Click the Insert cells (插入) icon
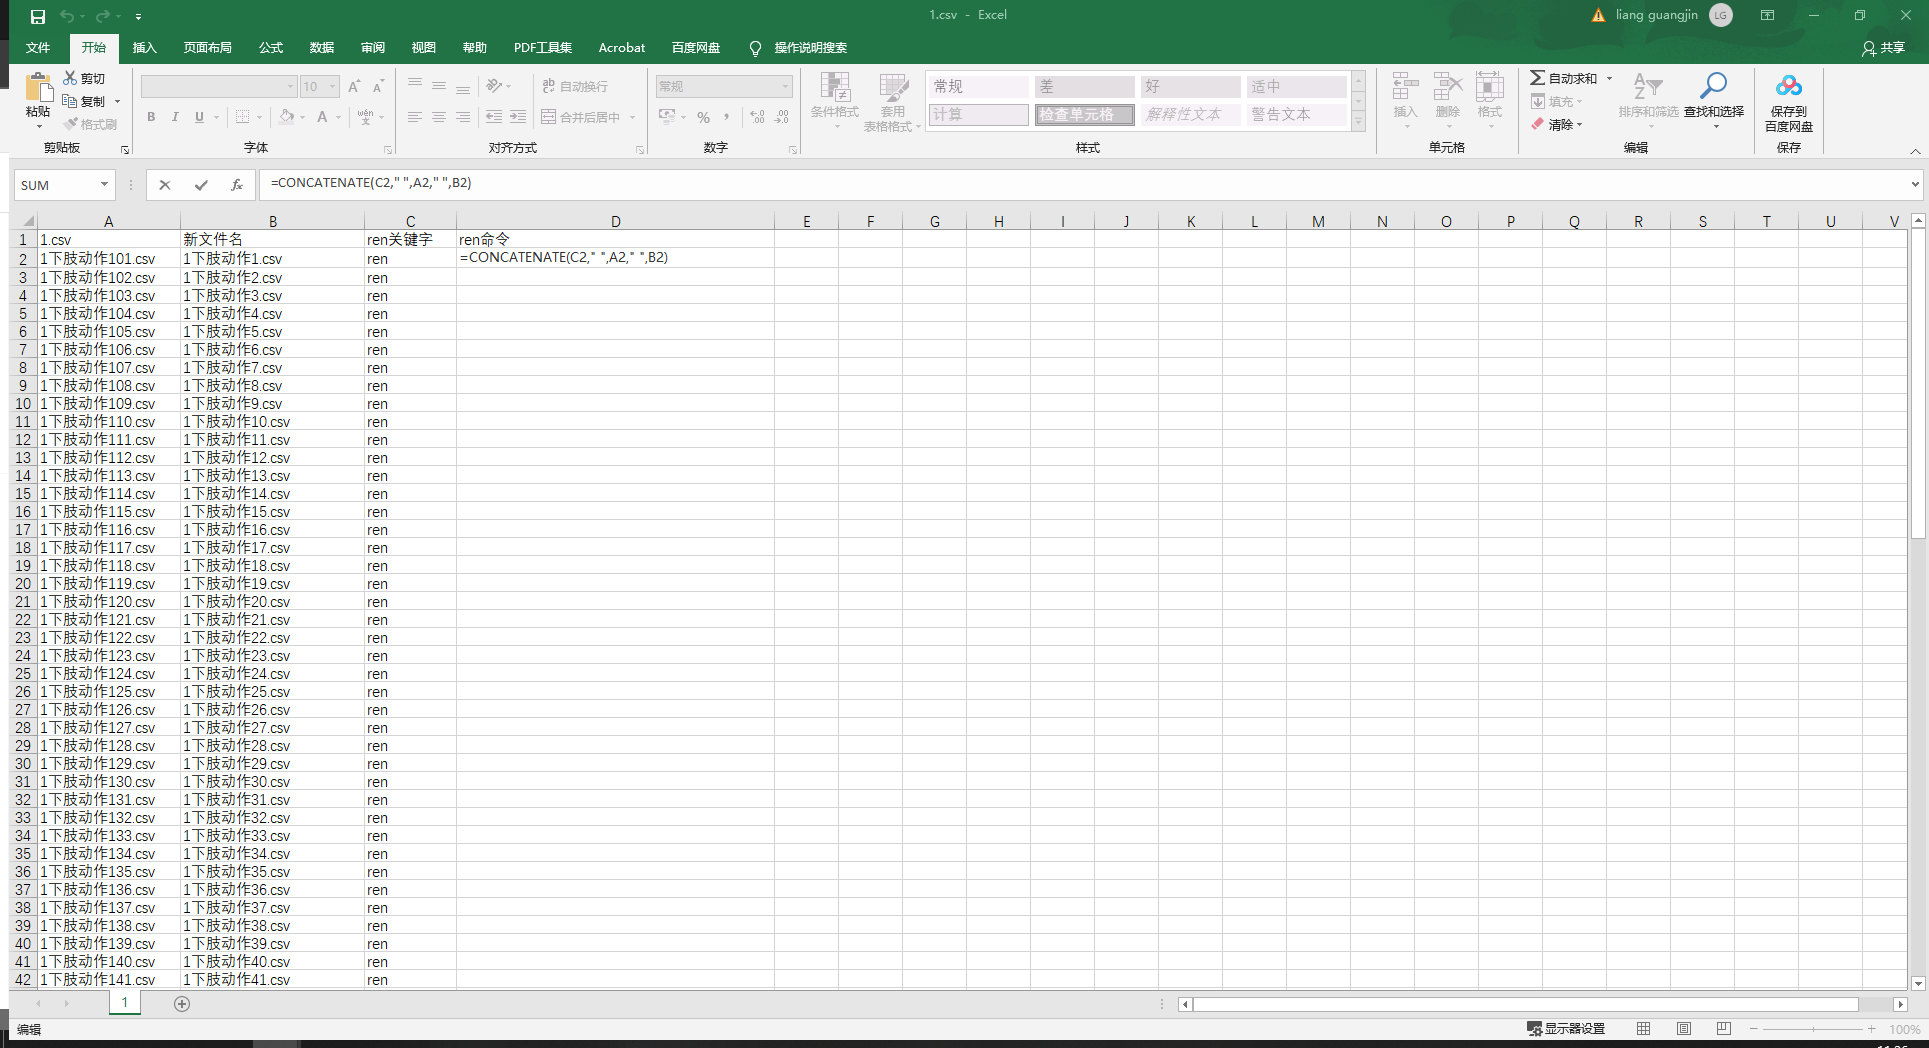Screen dimensions: 1929x1048 [1405, 87]
